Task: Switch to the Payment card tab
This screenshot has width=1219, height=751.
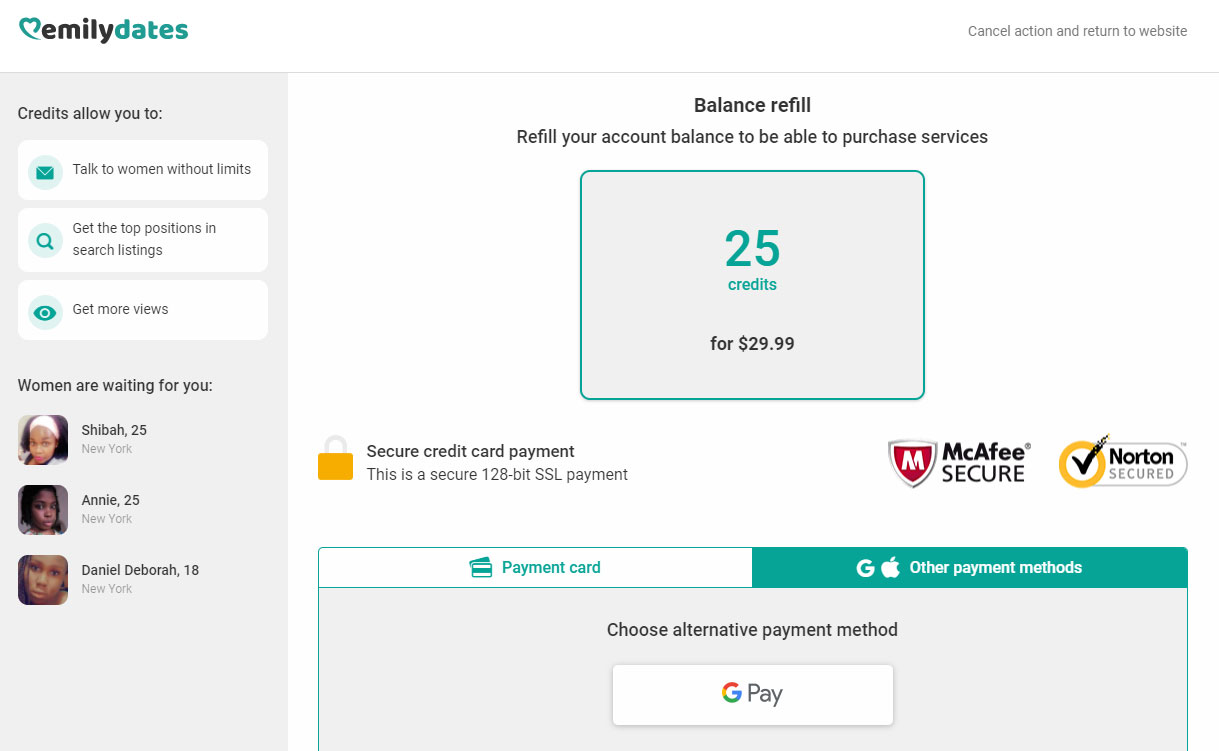Action: pos(535,568)
